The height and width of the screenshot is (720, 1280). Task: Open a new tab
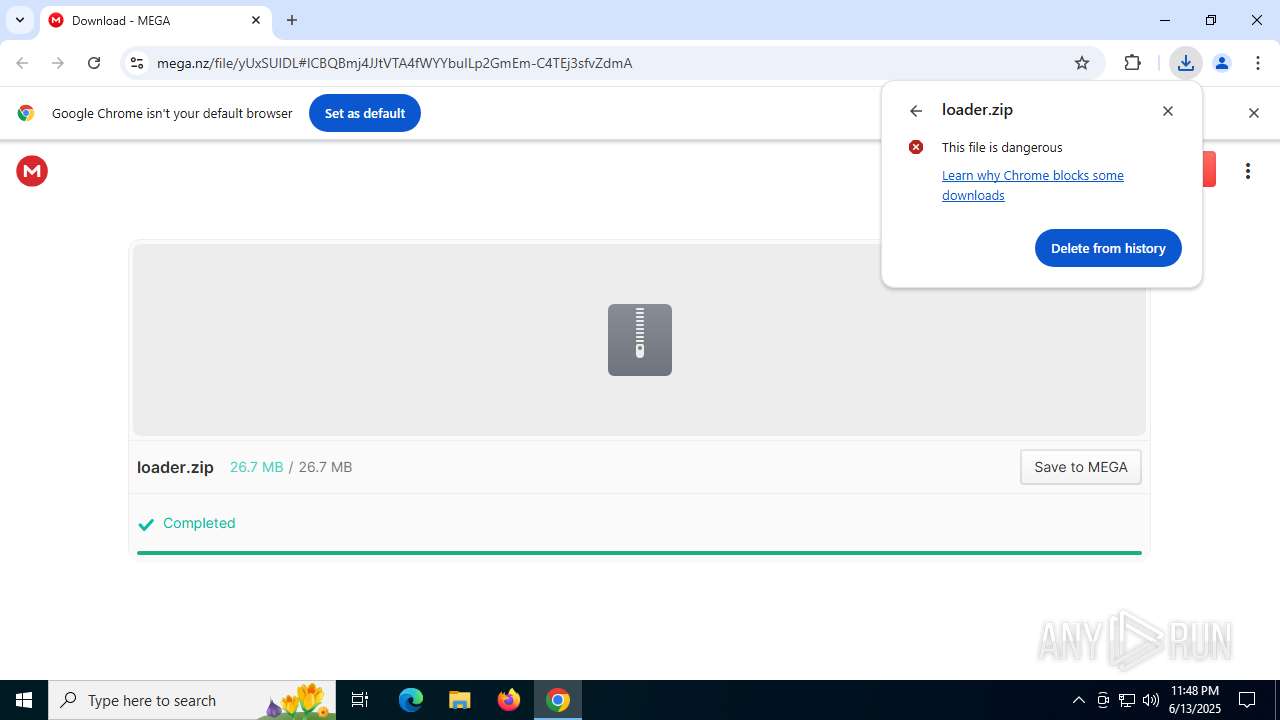click(x=292, y=20)
